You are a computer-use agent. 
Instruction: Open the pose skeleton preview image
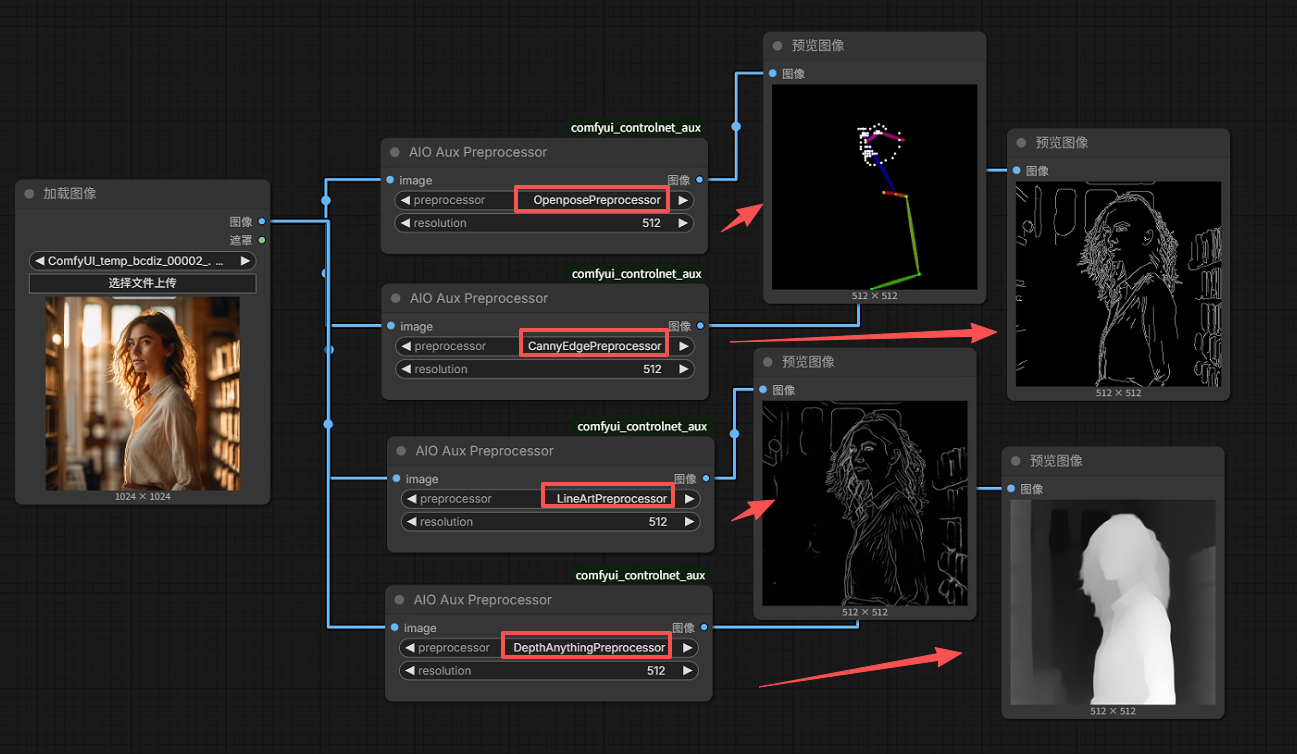coord(874,187)
